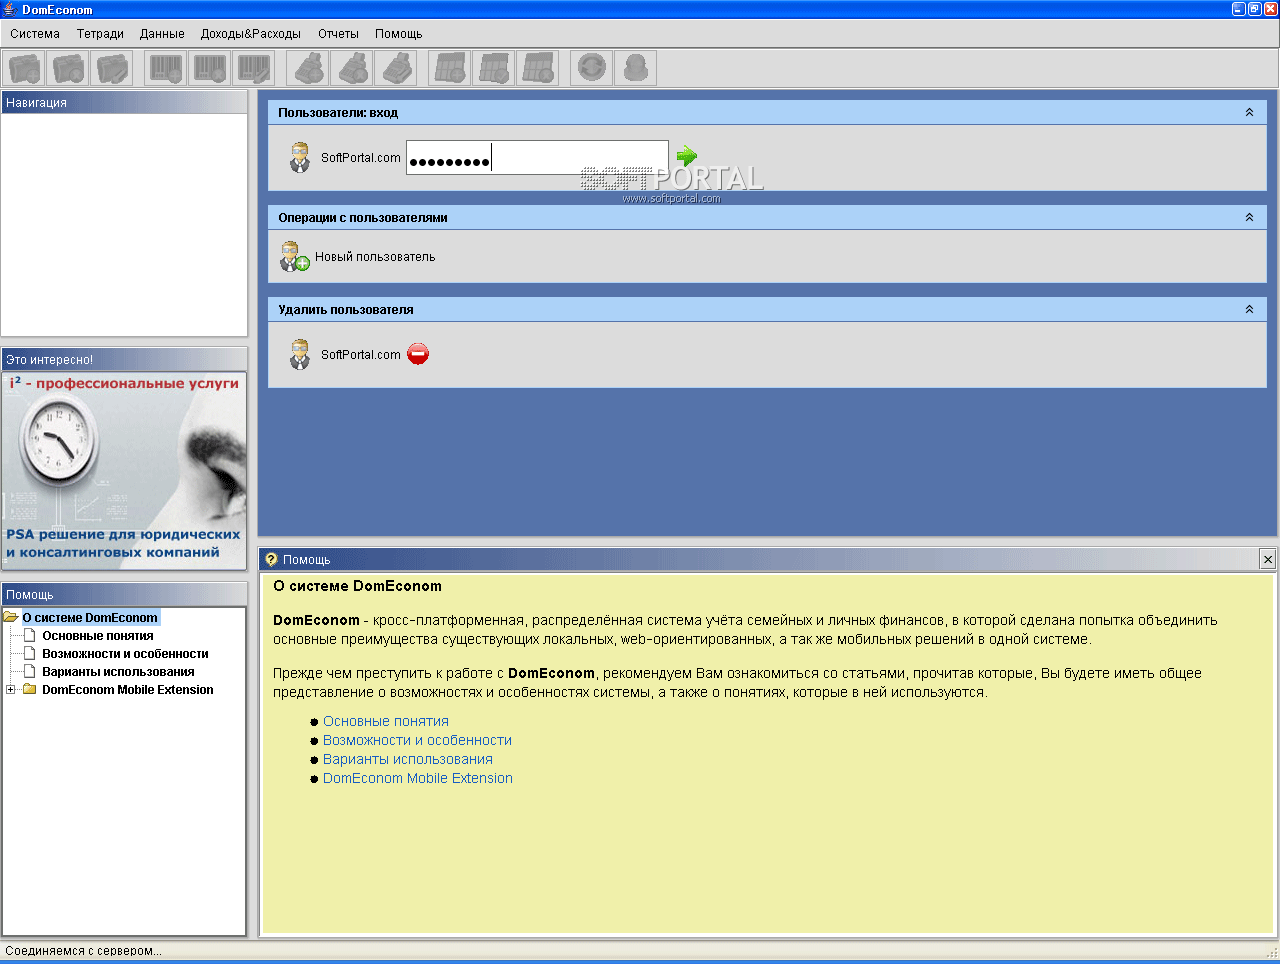Click the add folder toolbar icon
The image size is (1280, 964).
point(25,68)
